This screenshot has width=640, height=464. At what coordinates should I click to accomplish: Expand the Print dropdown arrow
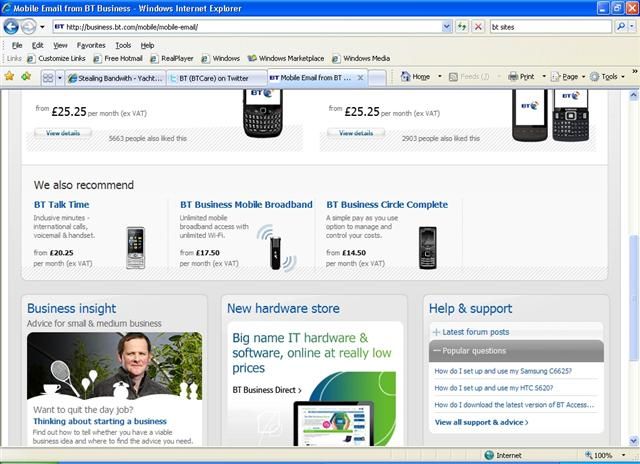544,76
